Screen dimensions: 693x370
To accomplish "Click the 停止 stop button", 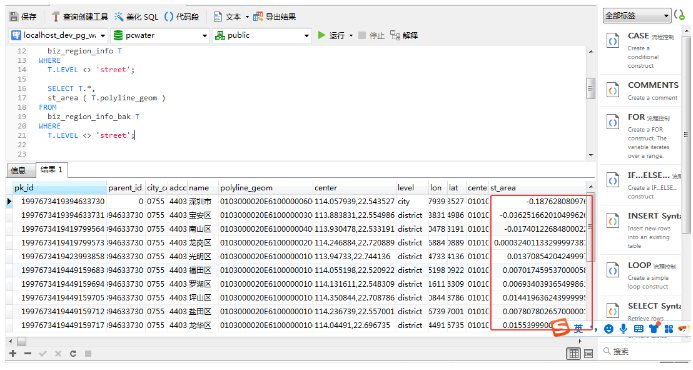I will point(371,35).
